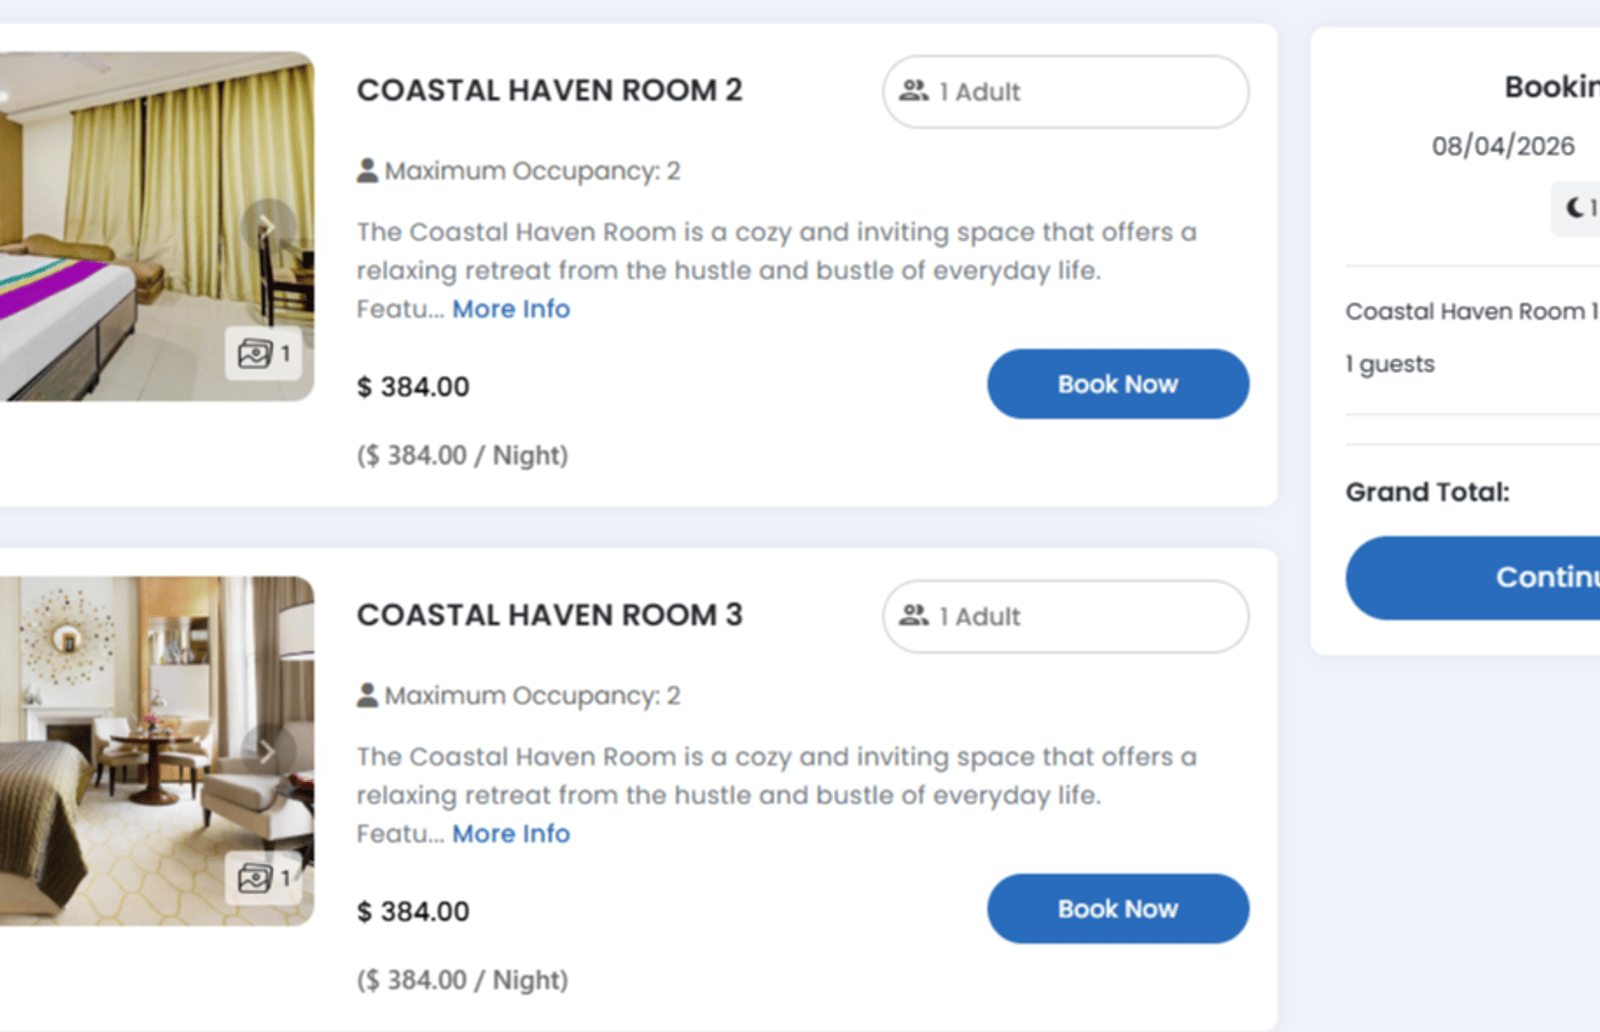Click person icon beside Room 3 Maximum Occupancy
1600x1032 pixels.
pos(367,695)
